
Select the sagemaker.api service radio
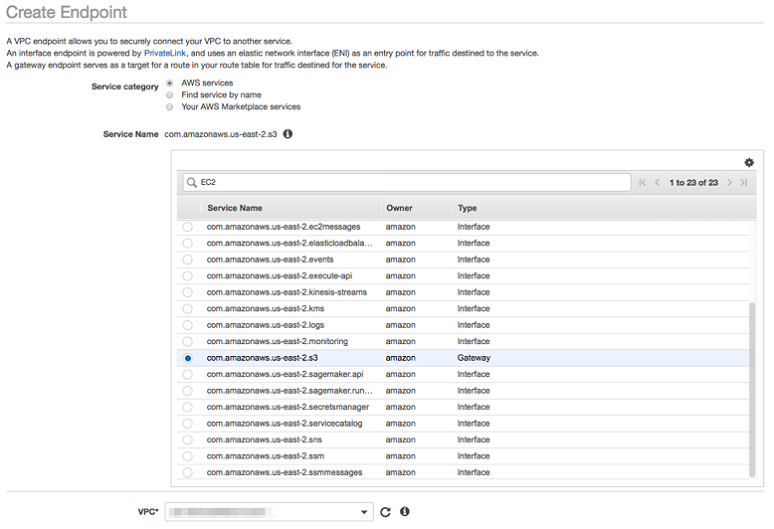pos(188,375)
